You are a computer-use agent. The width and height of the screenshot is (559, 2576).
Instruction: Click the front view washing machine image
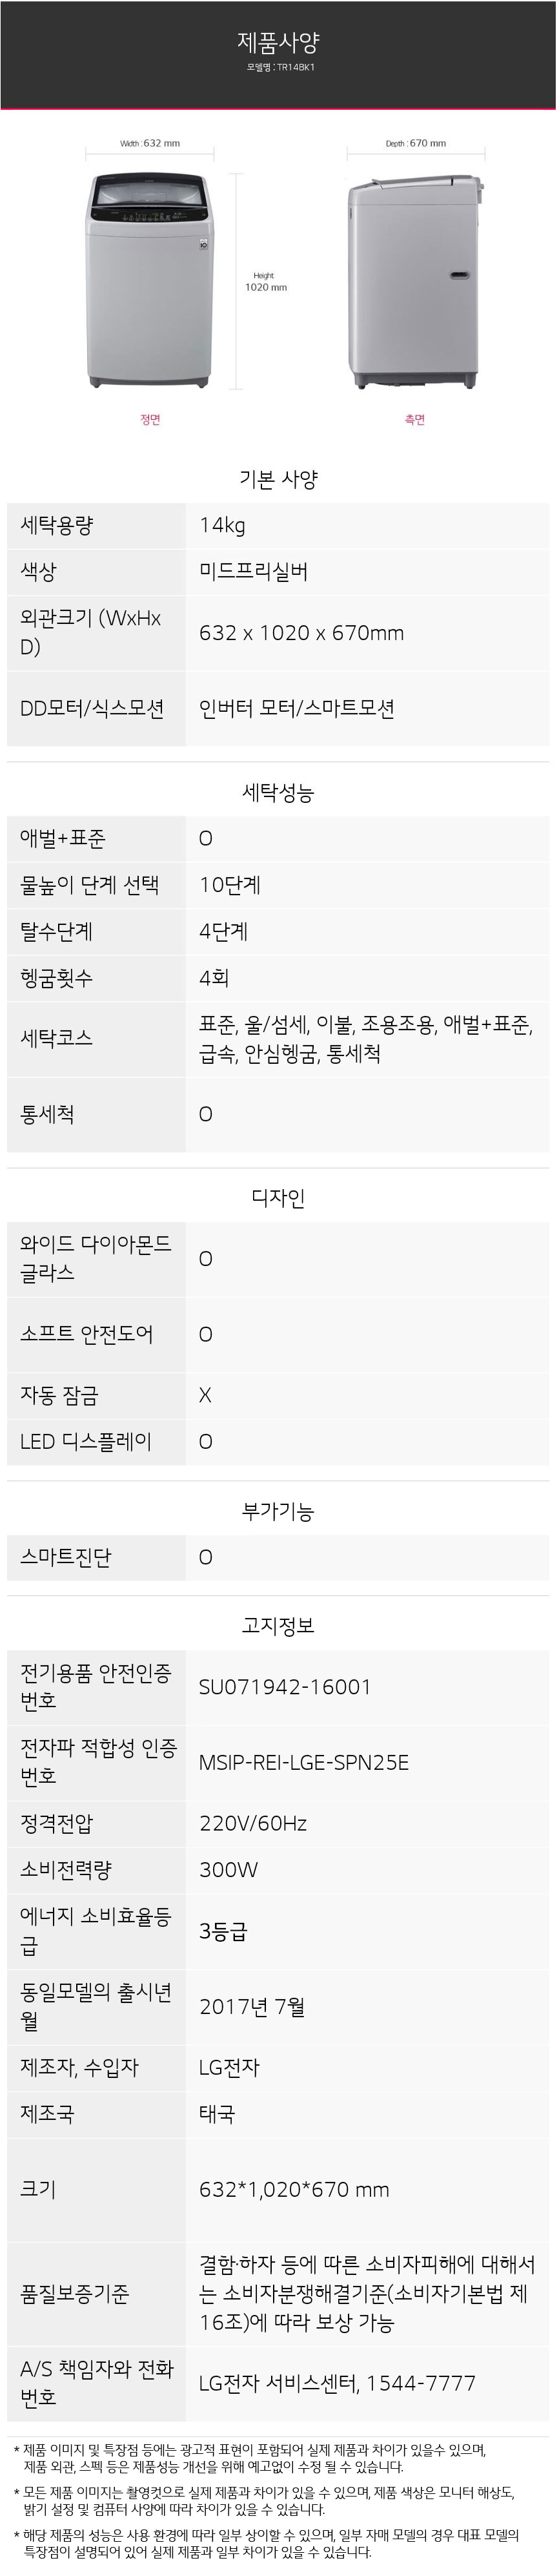pyautogui.click(x=151, y=282)
